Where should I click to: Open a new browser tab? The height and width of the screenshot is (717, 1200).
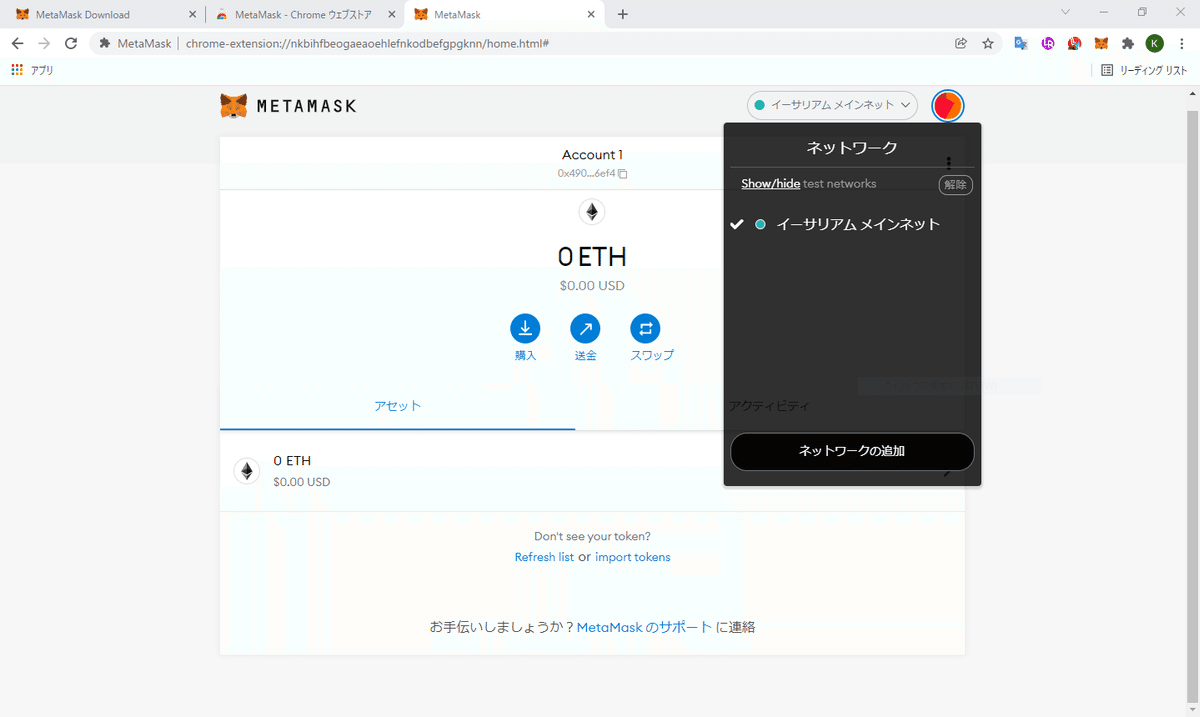pos(623,14)
